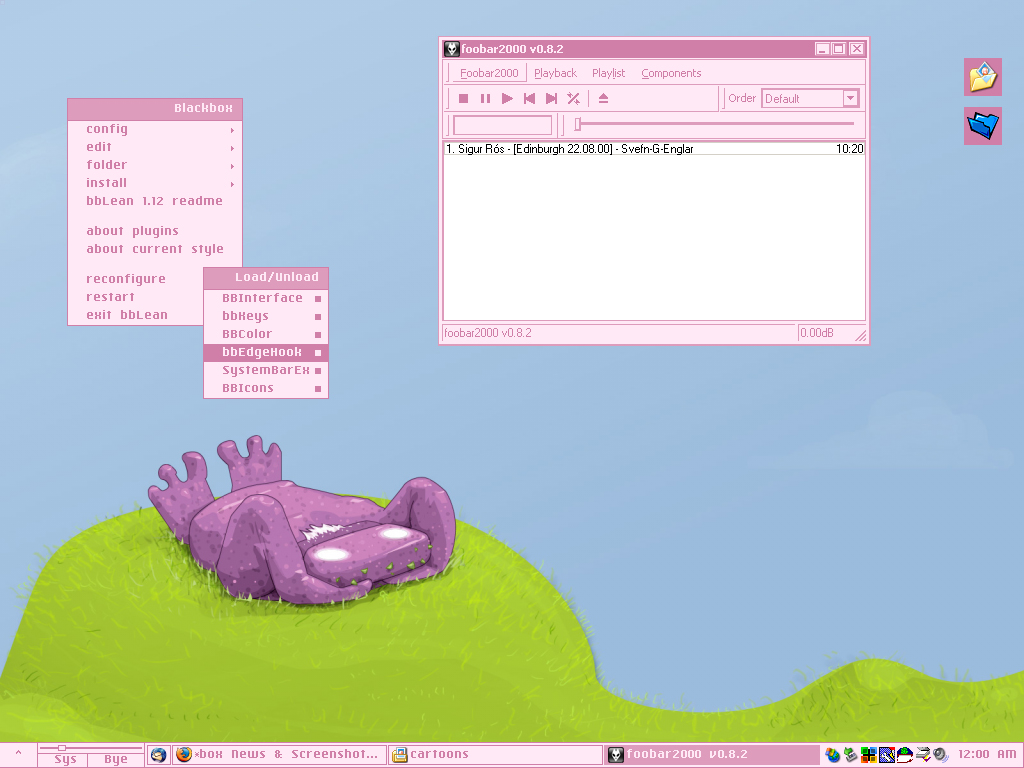Open the bbLean 1.12 readme entry

tap(155, 201)
